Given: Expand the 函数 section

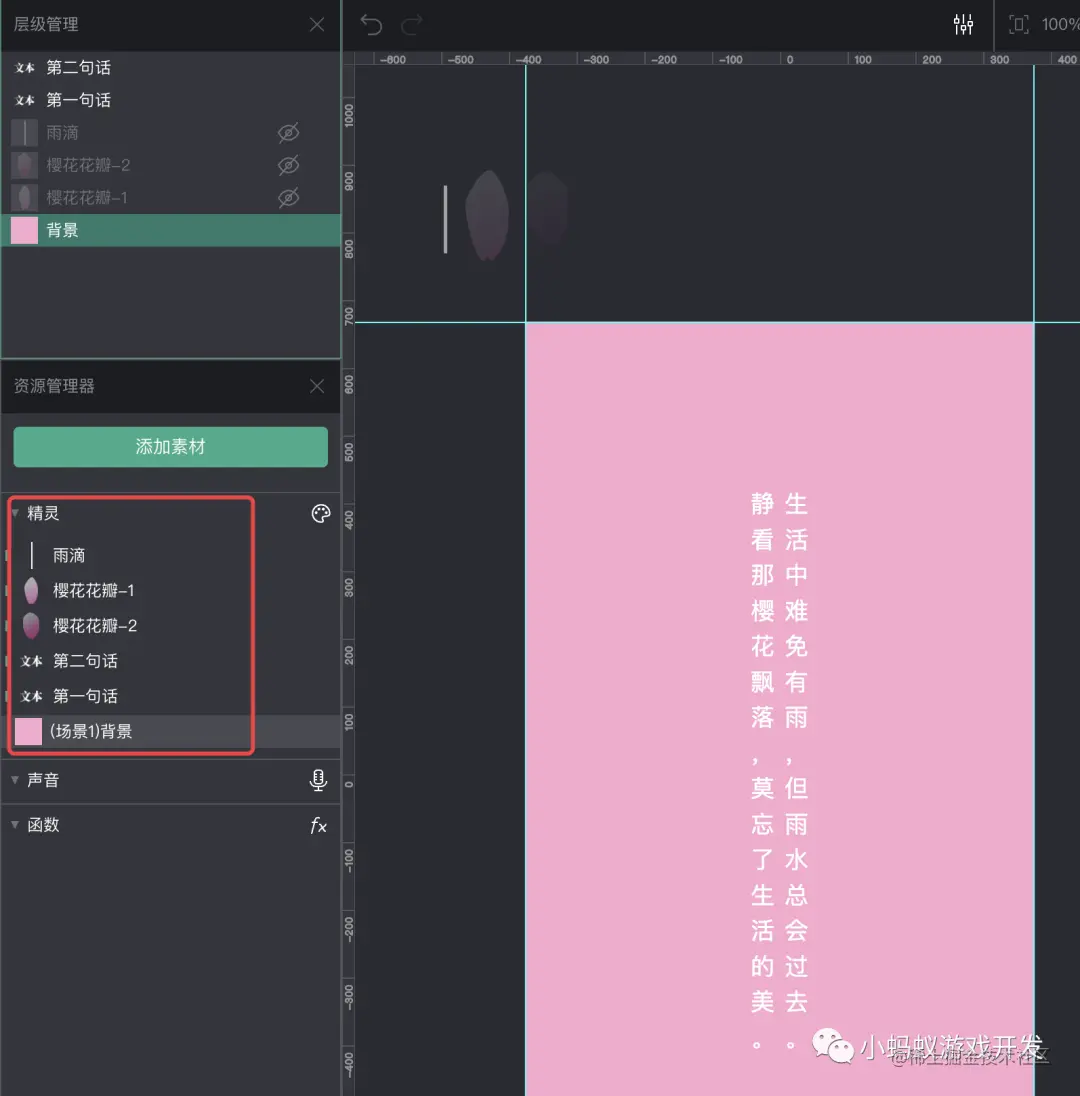Looking at the screenshot, I should [15, 825].
